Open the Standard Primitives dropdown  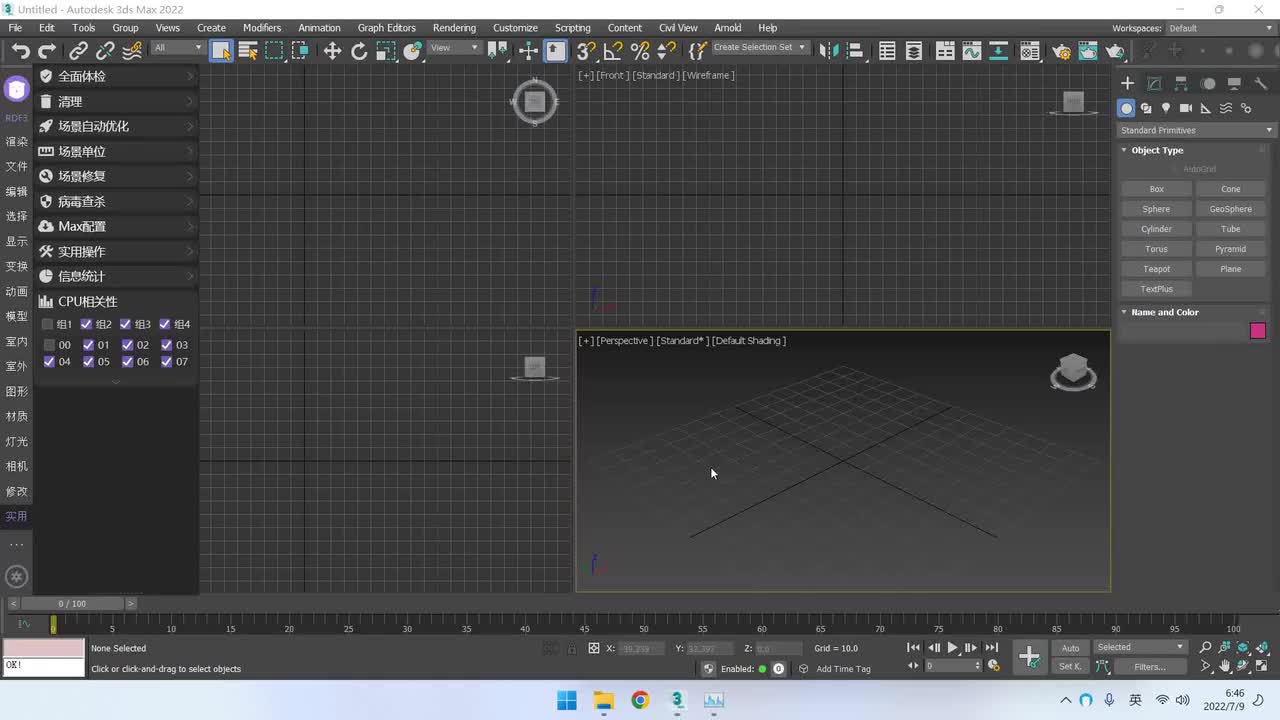pyautogui.click(x=1196, y=130)
